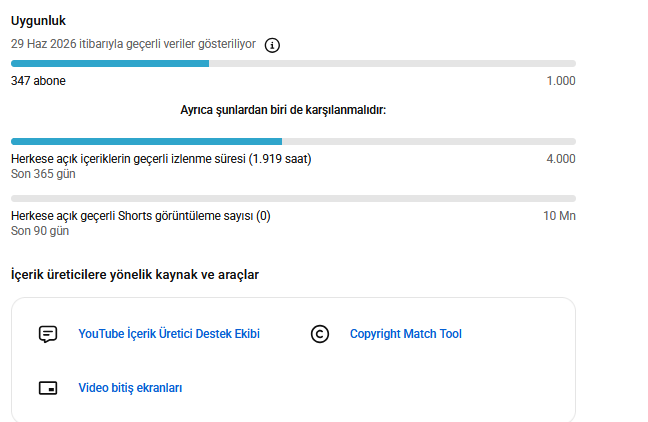Click the Son 90 gün period text
The width and height of the screenshot is (648, 422).
(x=40, y=231)
